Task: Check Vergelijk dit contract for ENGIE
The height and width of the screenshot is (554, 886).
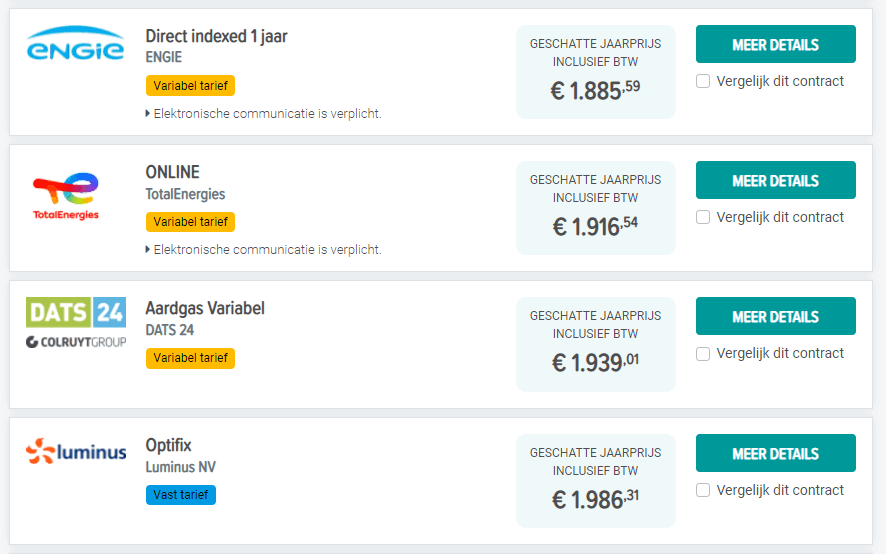Action: pos(703,81)
